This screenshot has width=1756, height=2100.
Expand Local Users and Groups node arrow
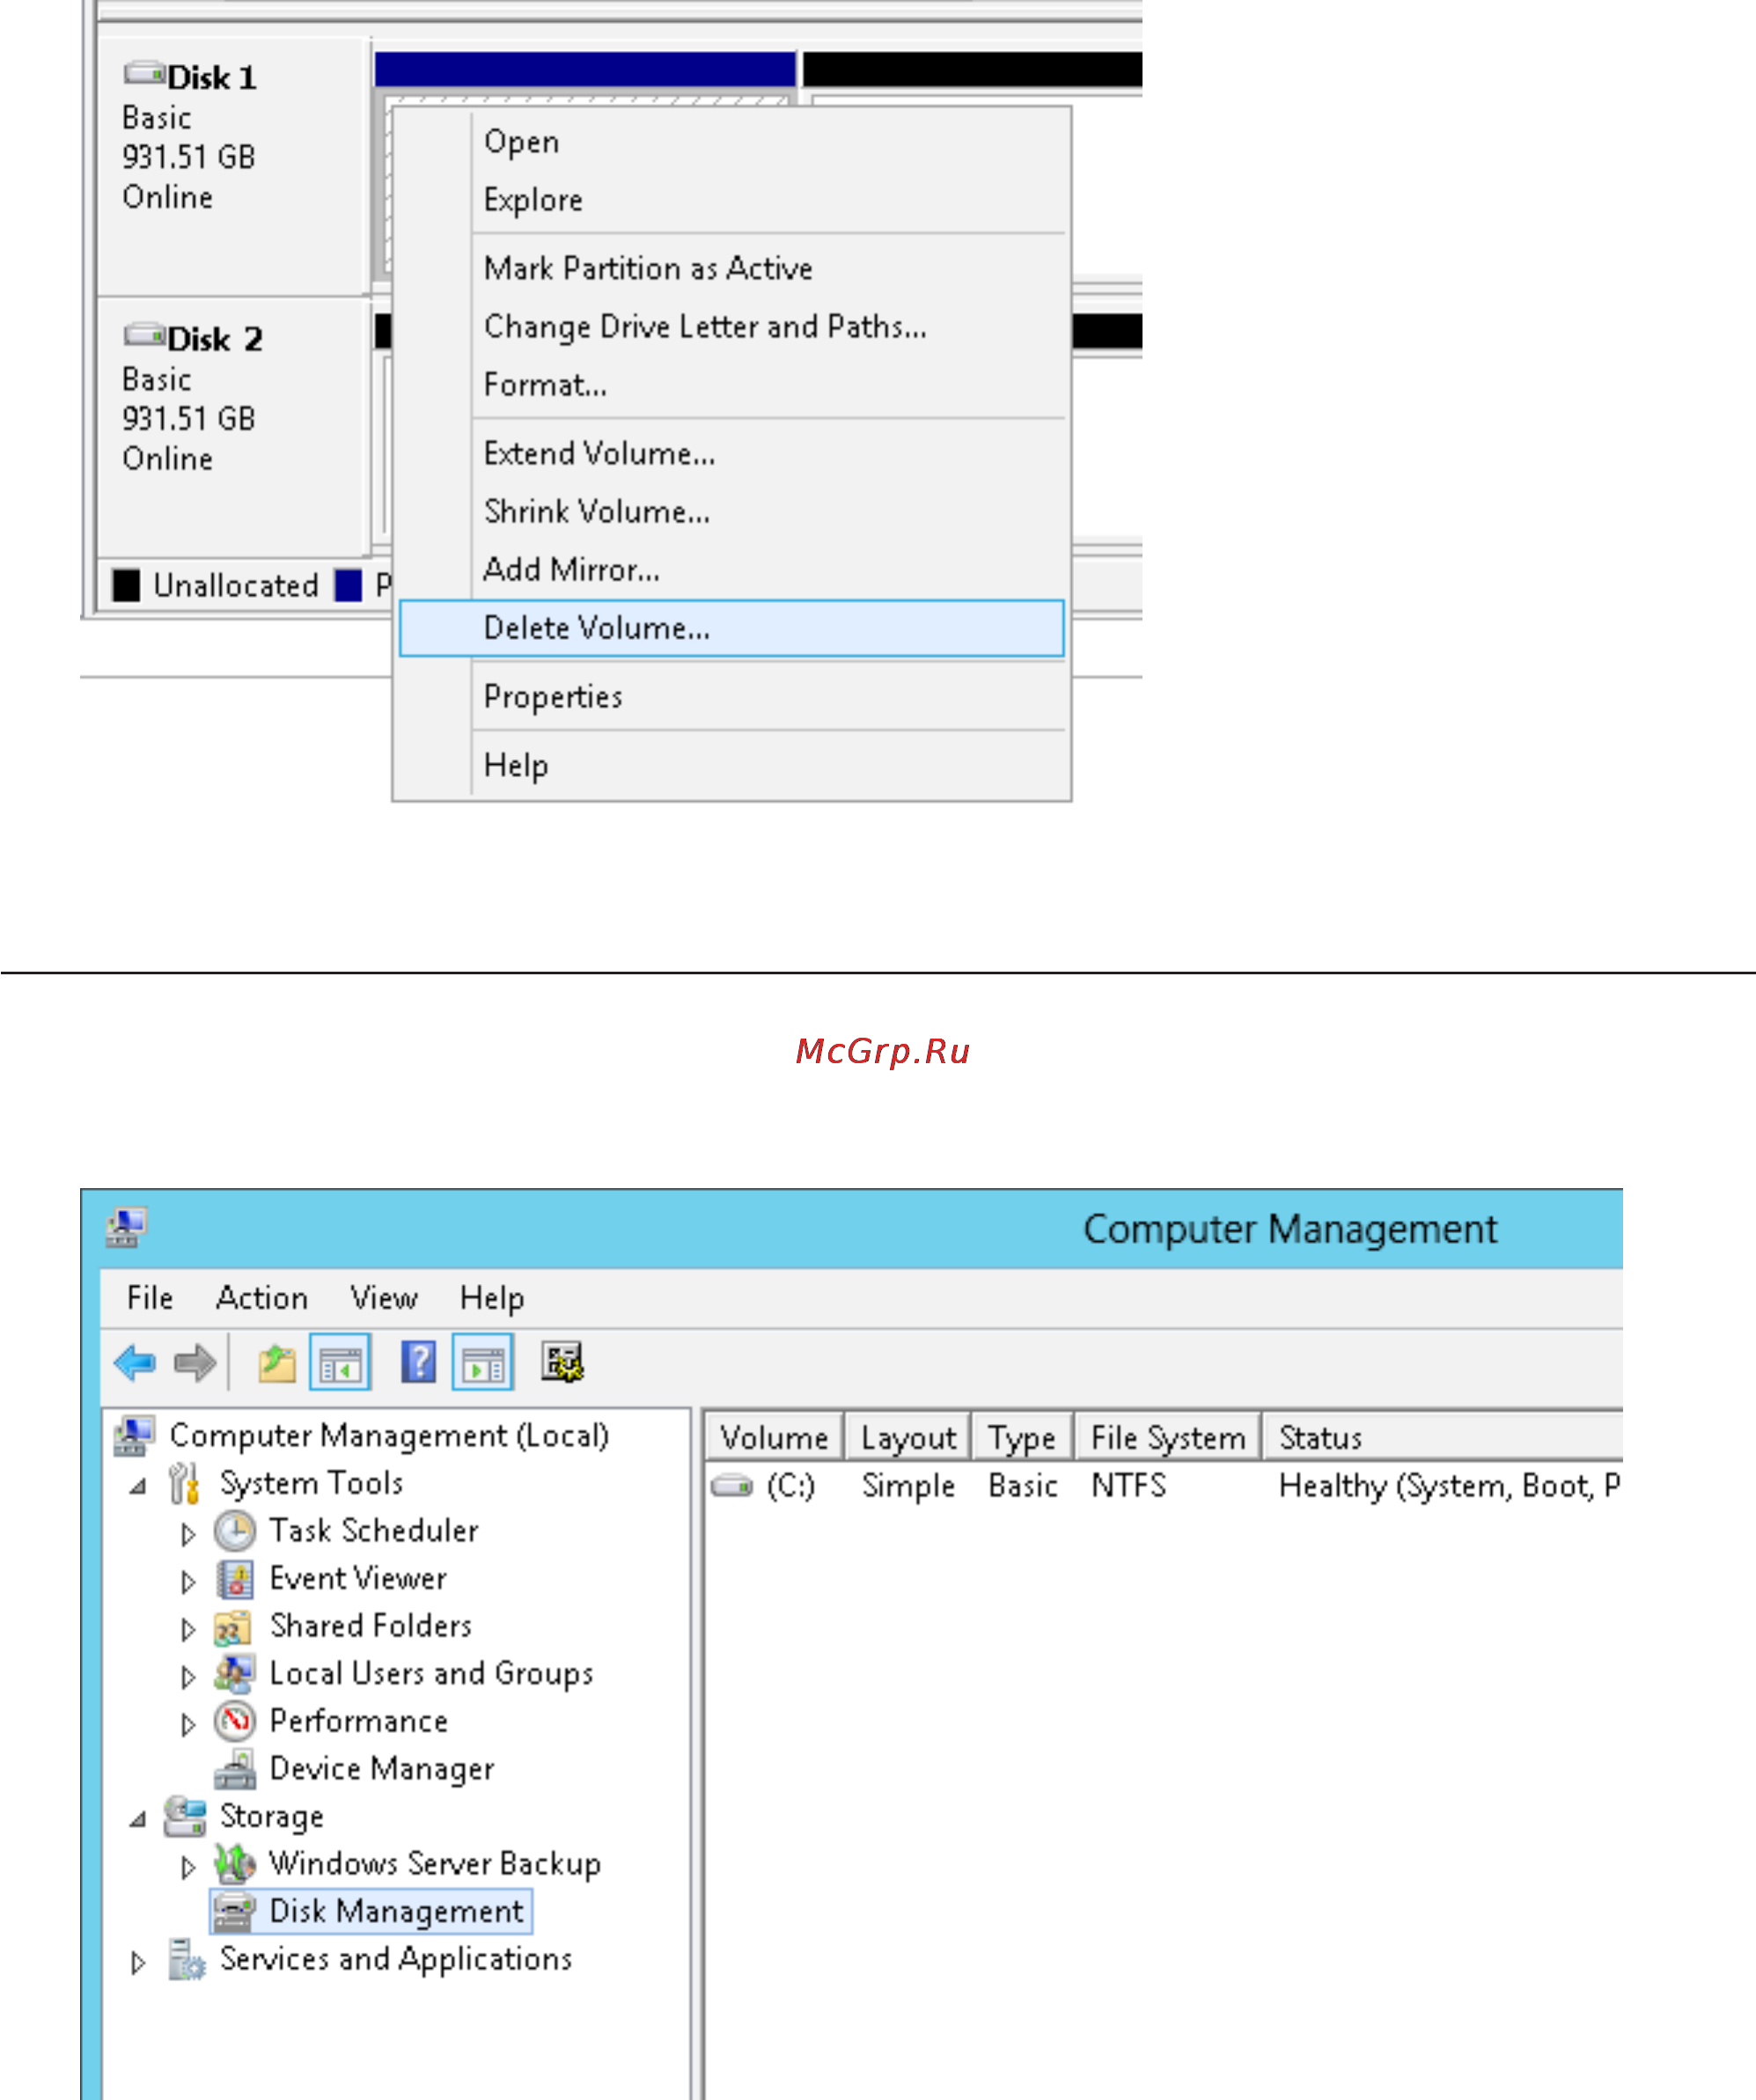coord(188,1677)
